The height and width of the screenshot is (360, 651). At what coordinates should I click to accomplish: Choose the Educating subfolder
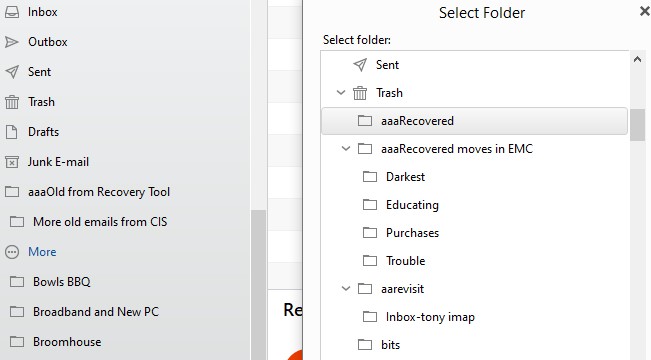tap(412, 205)
